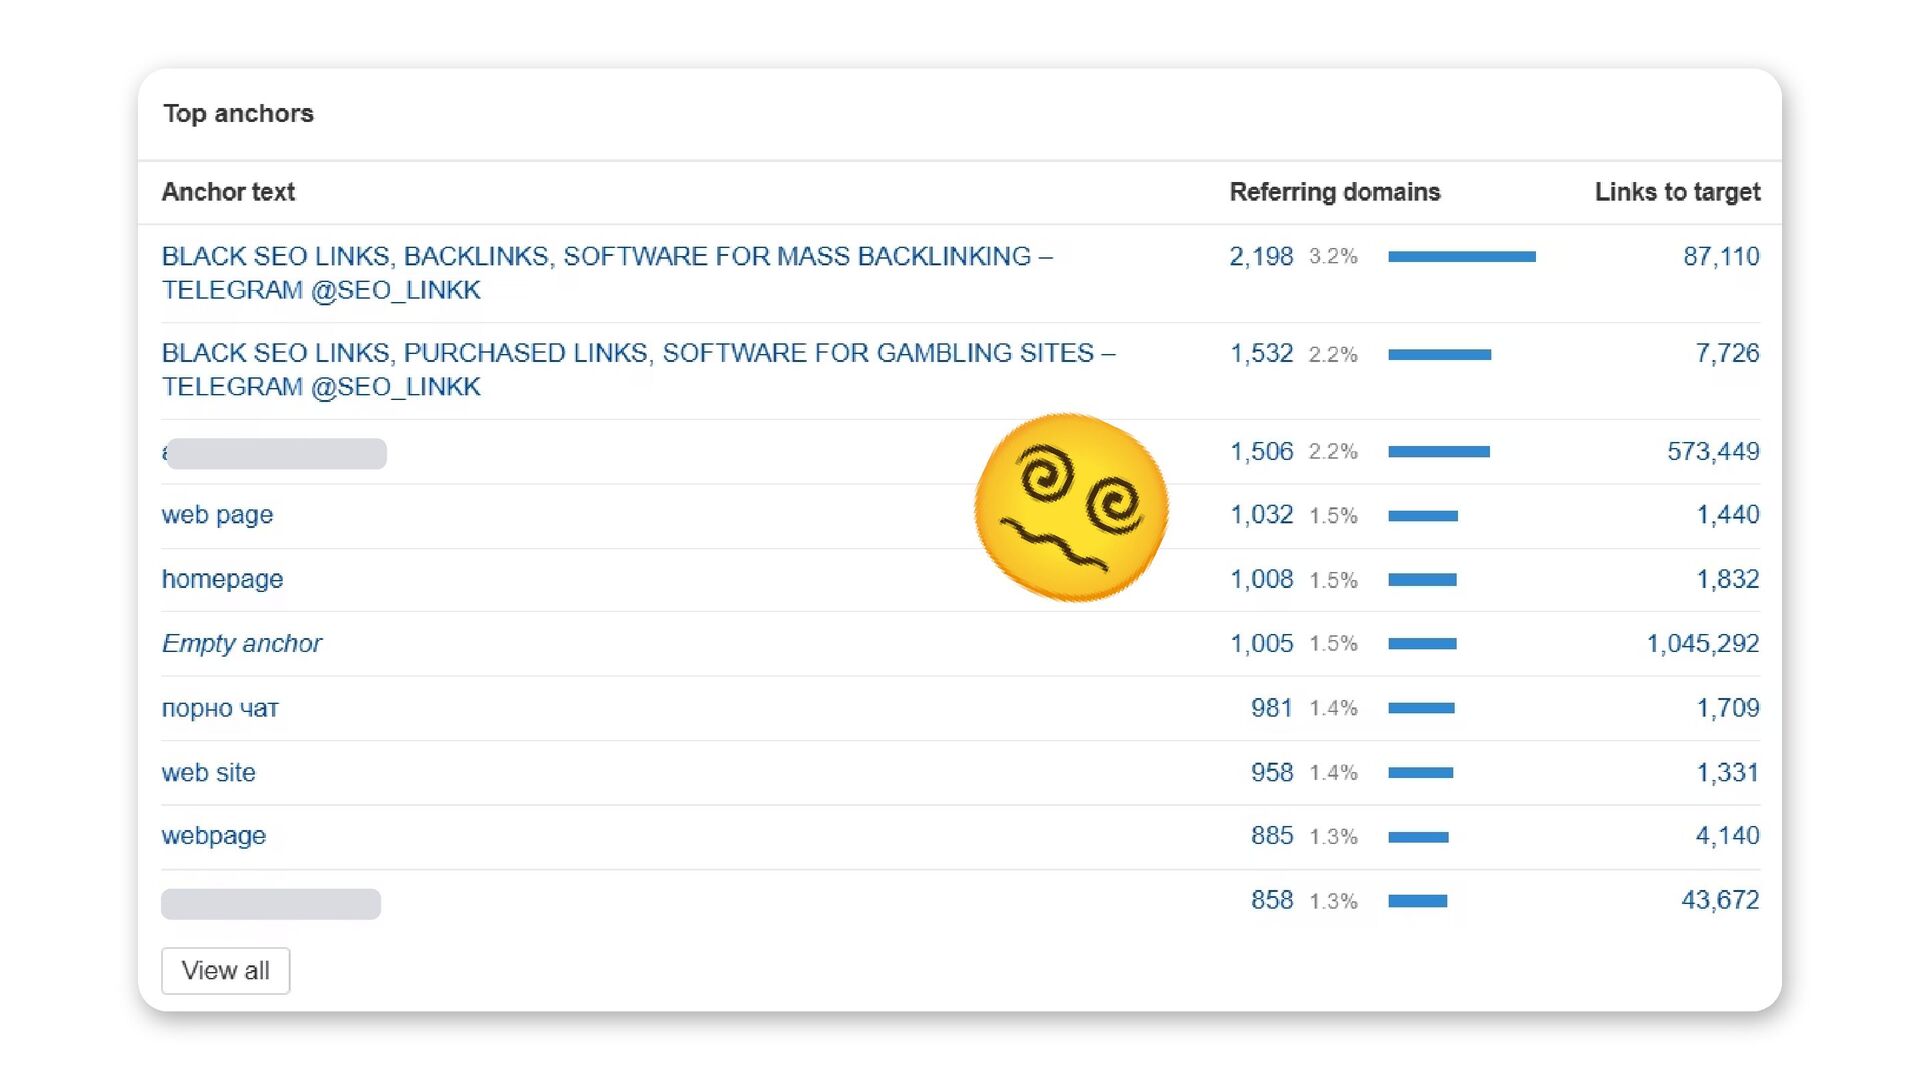Click links to target value 87,110
Screen dimensions: 1920x1080
point(1721,257)
